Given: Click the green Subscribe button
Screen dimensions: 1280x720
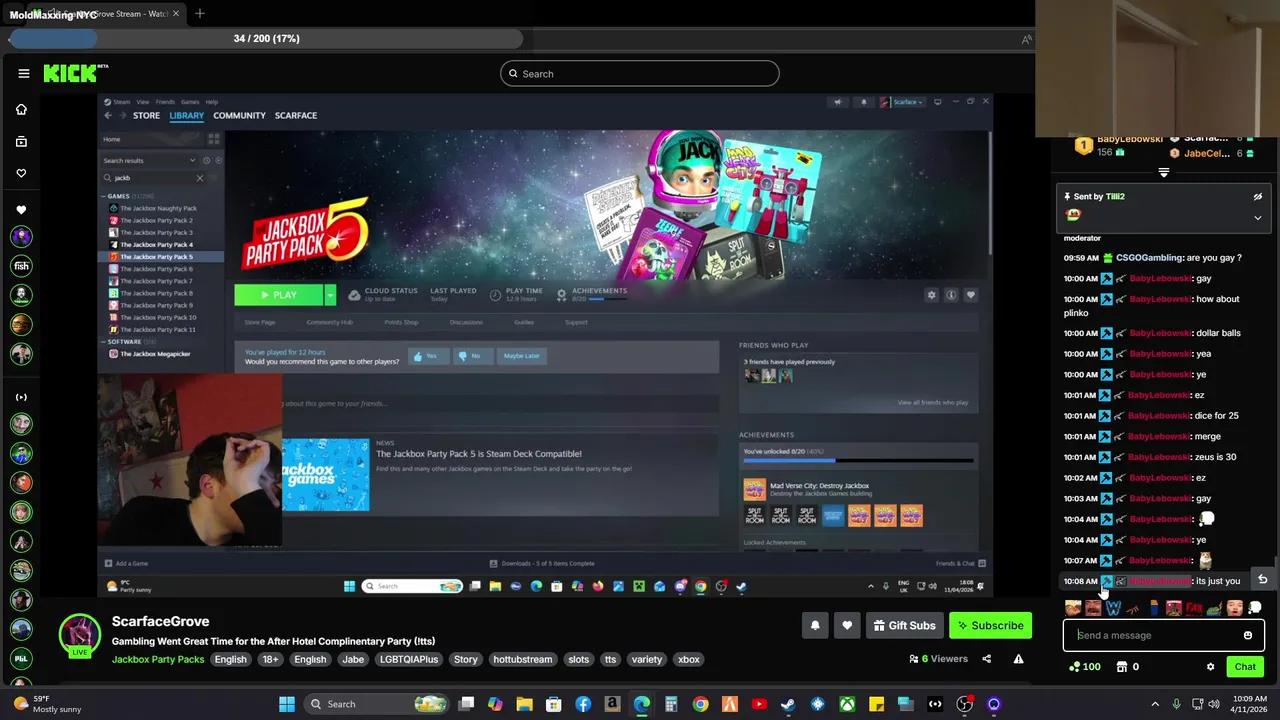Looking at the screenshot, I should point(990,626).
